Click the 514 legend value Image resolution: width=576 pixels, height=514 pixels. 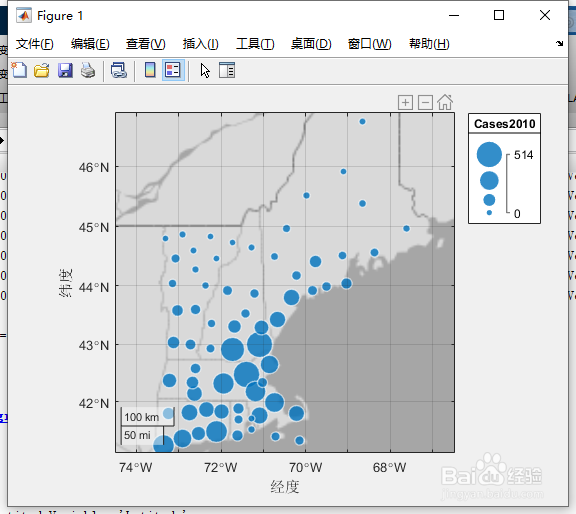[x=523, y=155]
